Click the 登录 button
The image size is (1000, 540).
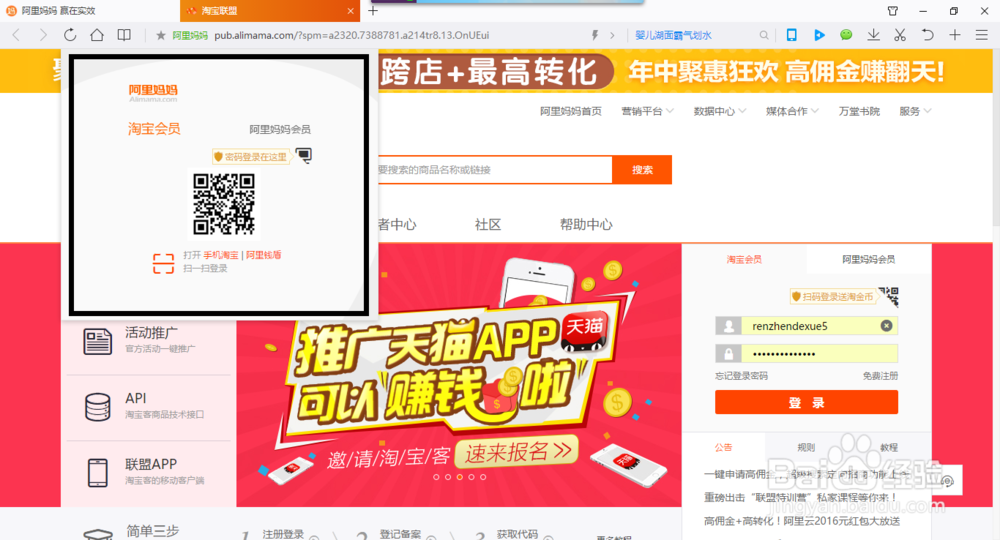pyautogui.click(x=806, y=402)
